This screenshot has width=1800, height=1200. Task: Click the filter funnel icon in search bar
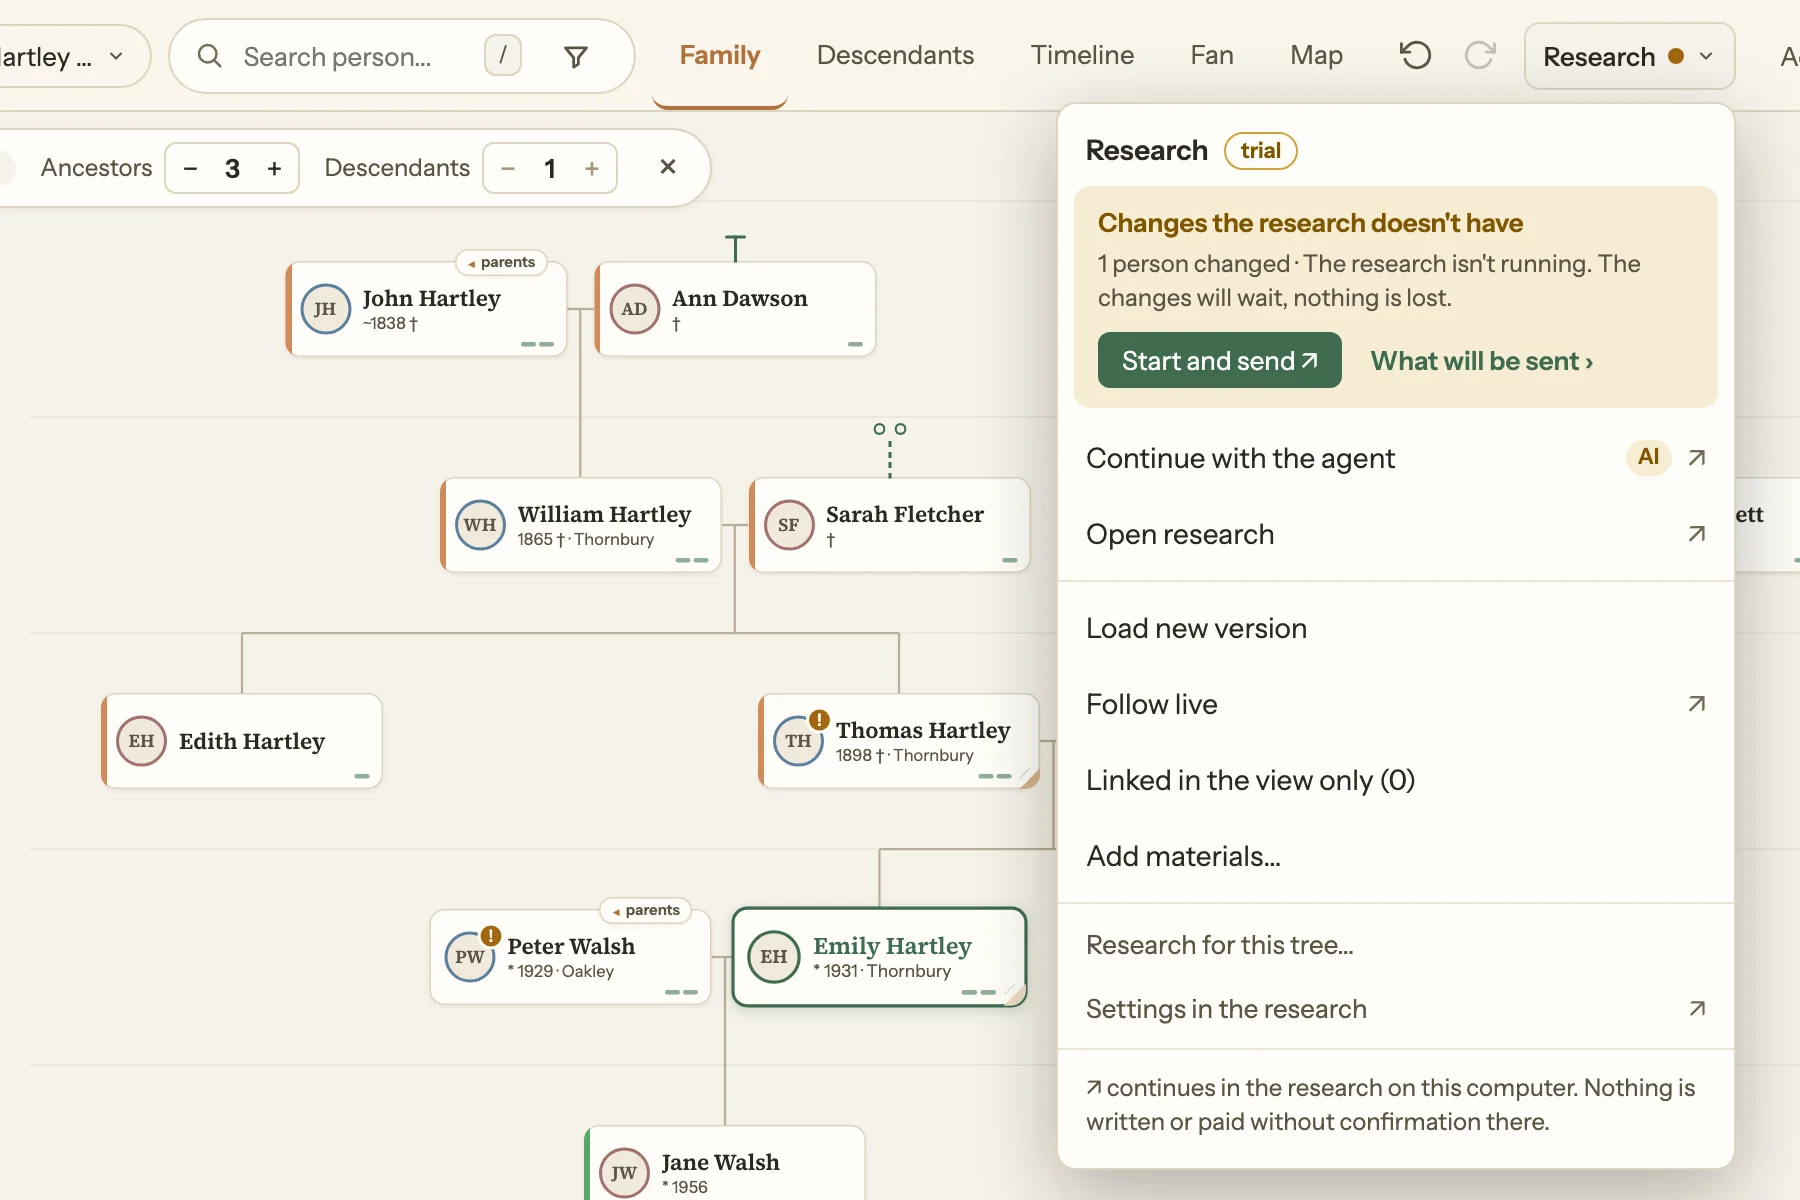(x=576, y=57)
